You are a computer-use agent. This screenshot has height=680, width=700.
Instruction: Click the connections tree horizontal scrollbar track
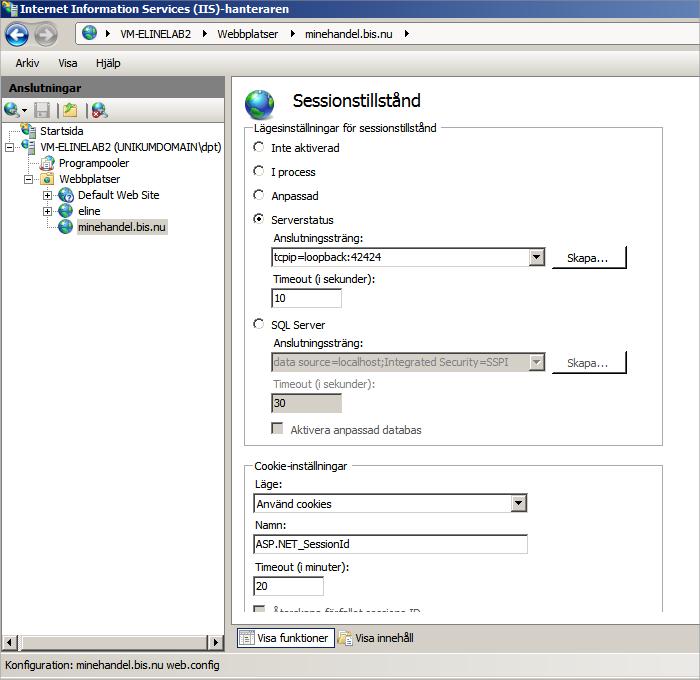112,642
